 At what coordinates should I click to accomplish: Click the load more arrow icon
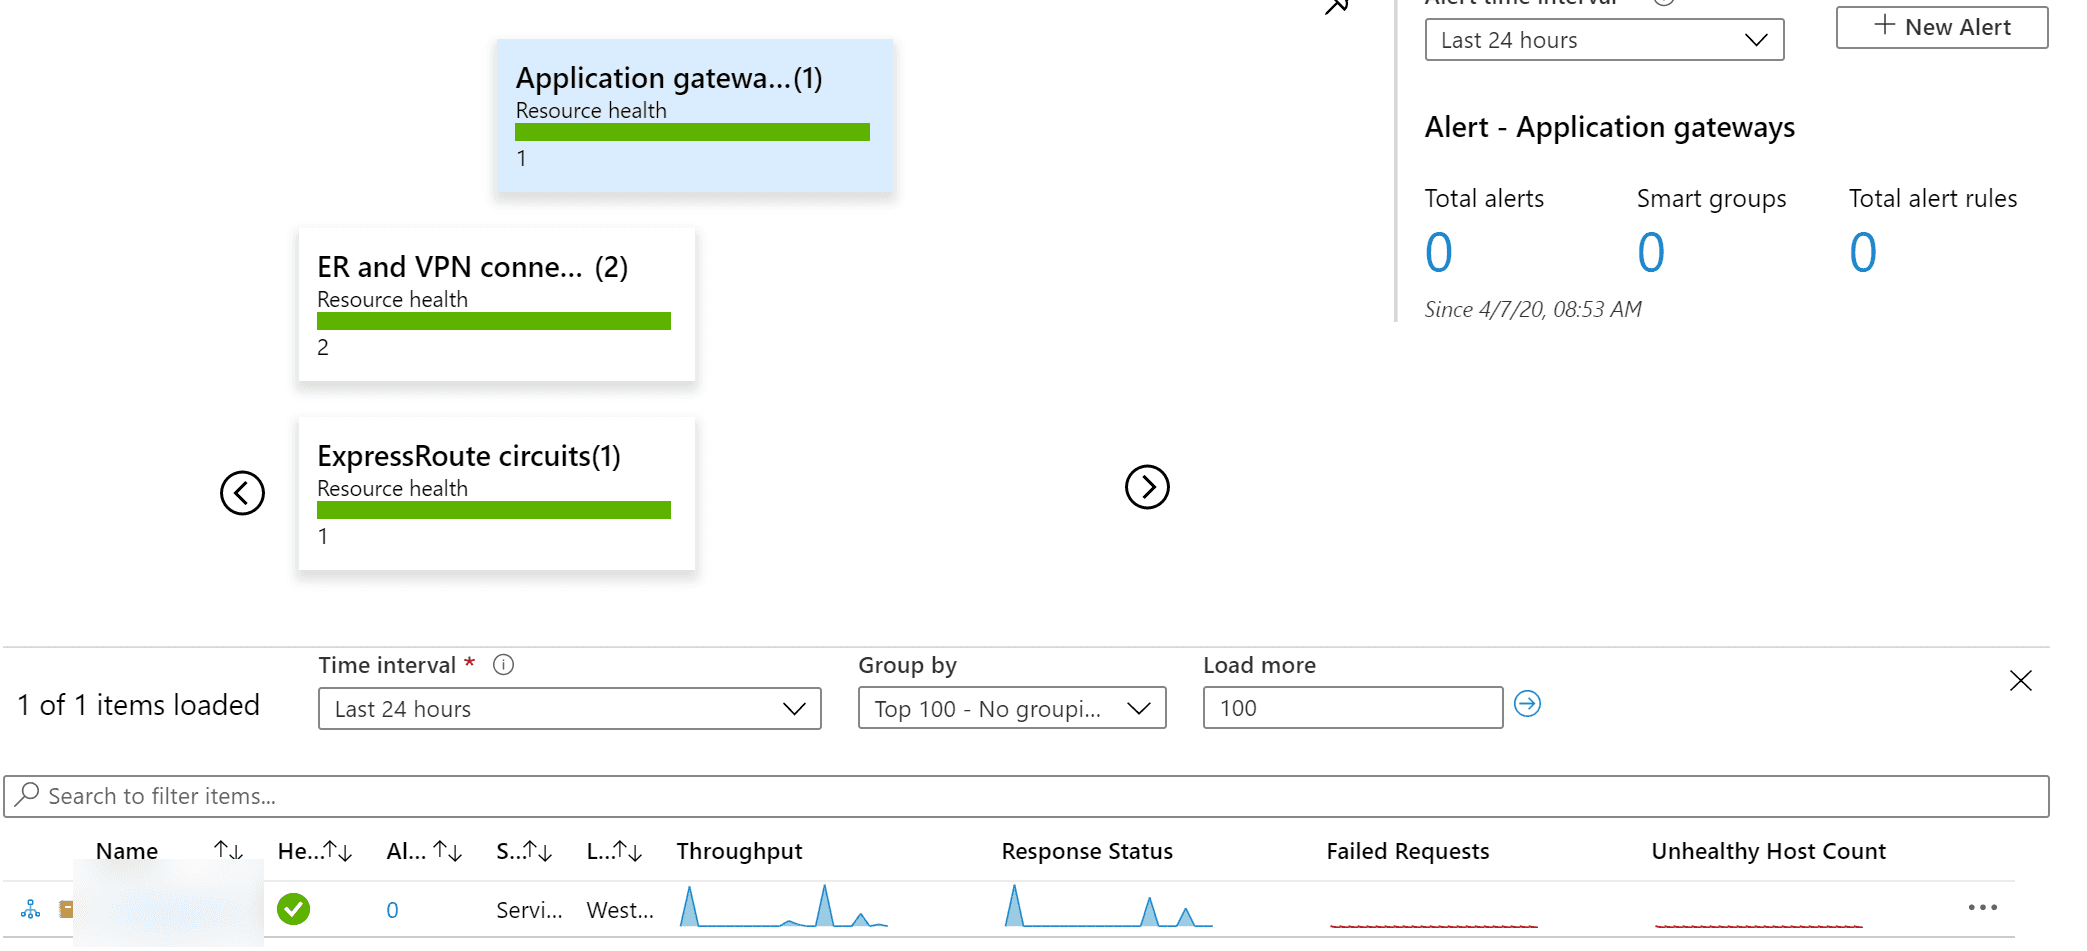1527,704
